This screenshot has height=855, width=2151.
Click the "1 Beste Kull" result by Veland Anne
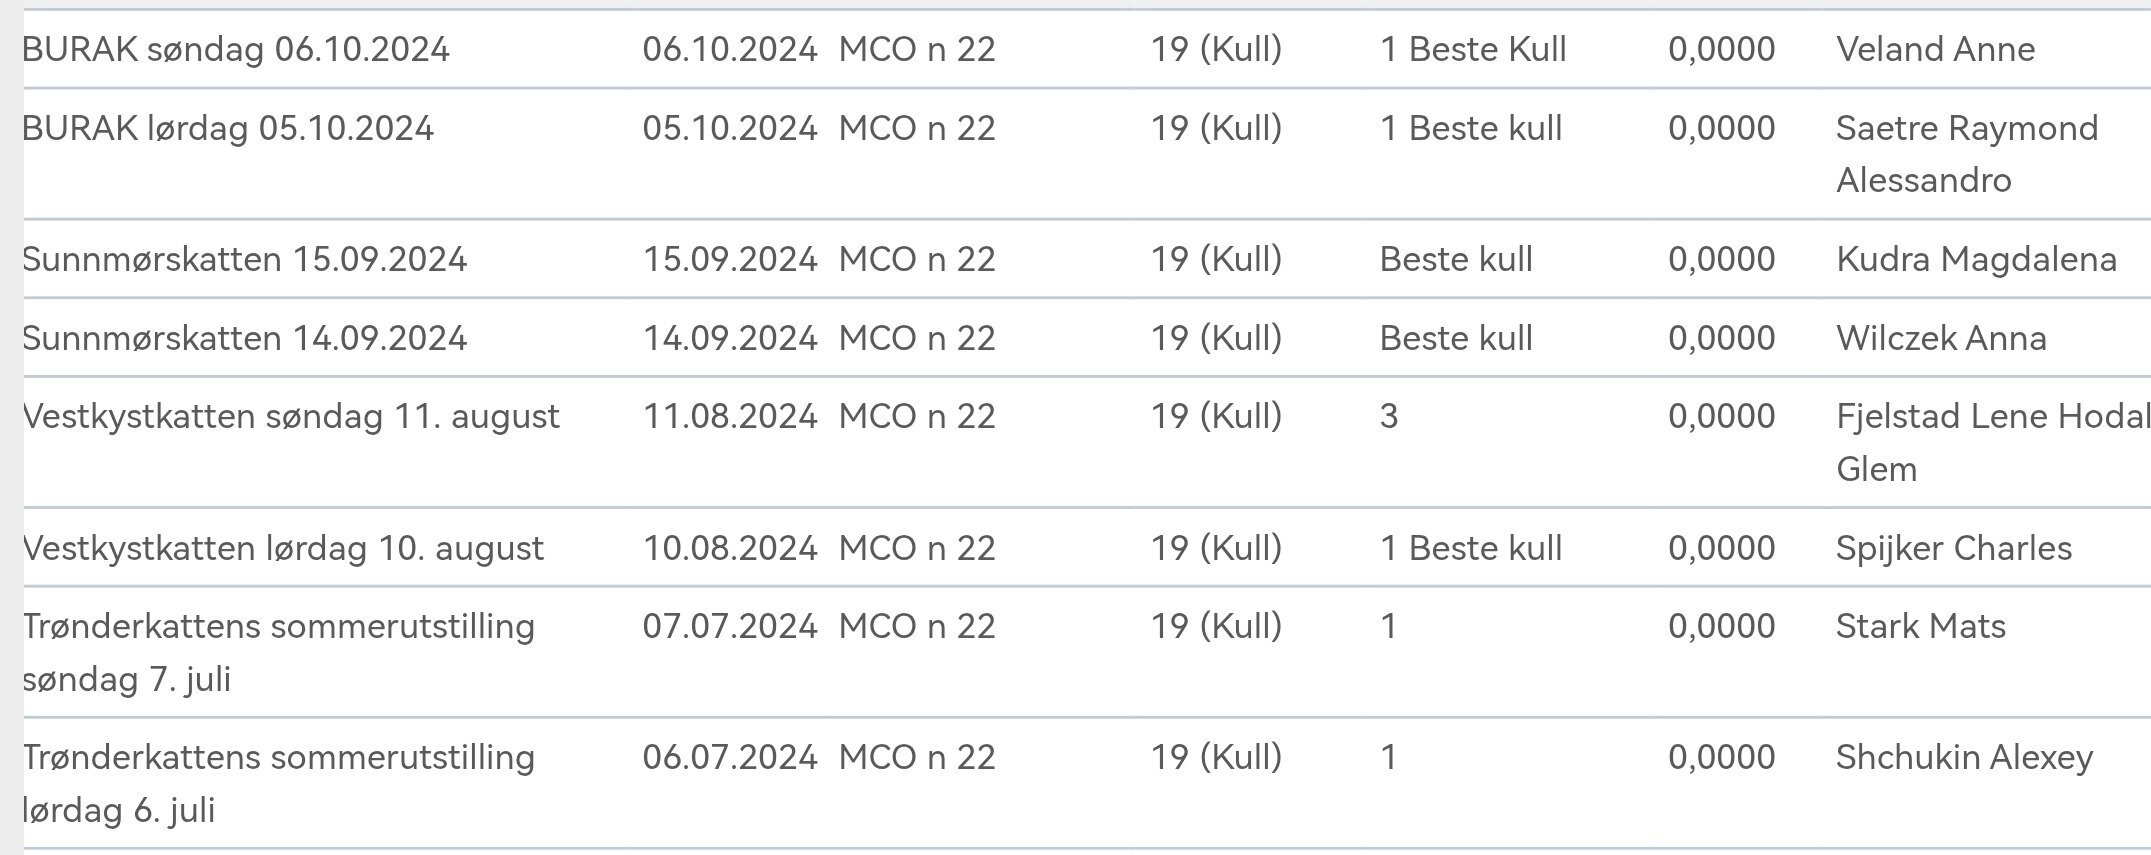coord(1473,49)
